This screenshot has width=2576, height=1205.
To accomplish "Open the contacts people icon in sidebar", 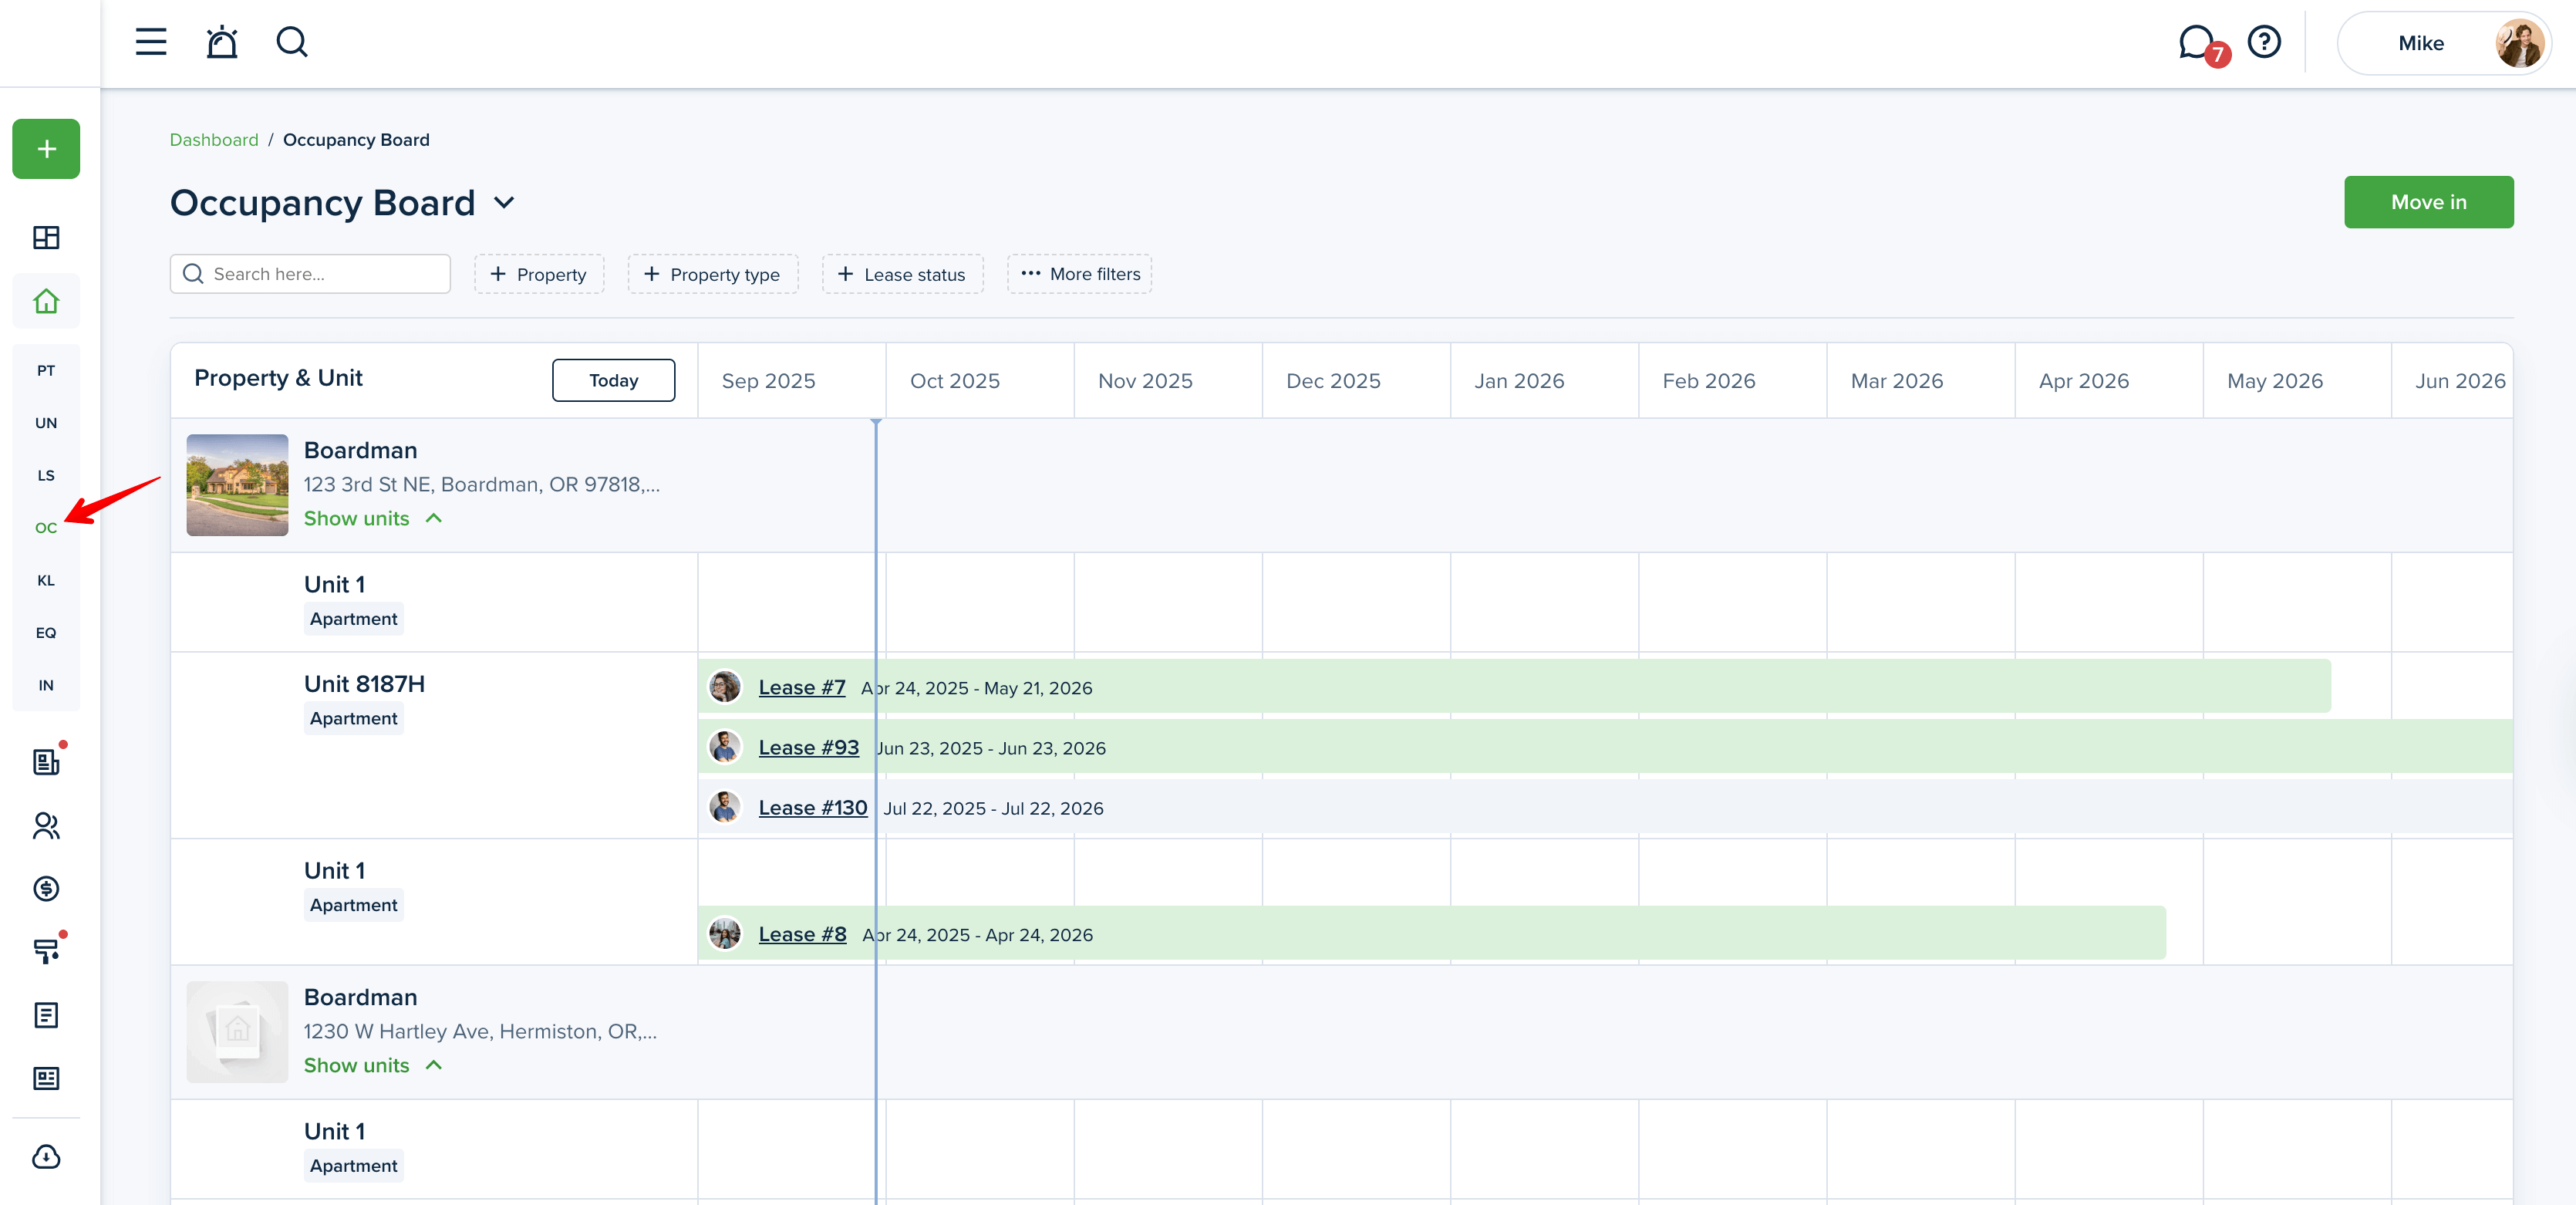I will pos(46,826).
